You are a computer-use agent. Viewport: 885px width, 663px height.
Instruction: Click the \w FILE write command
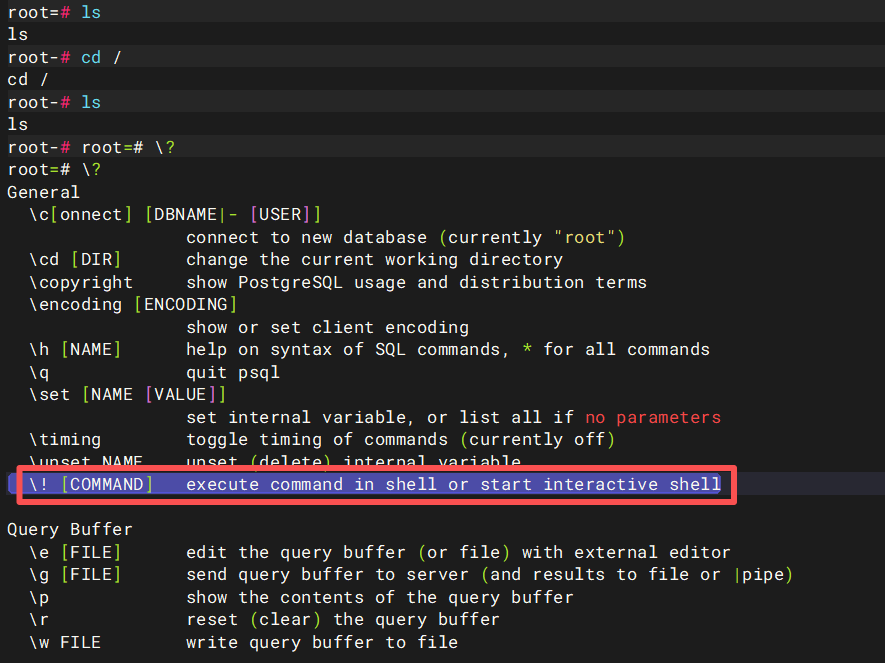[x=65, y=642]
